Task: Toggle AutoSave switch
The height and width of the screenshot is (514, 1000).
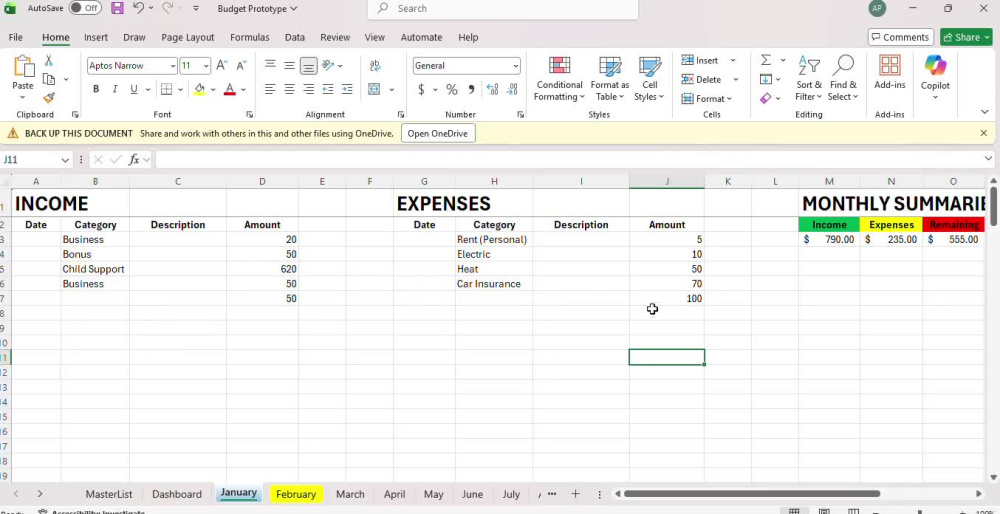Action: (85, 8)
